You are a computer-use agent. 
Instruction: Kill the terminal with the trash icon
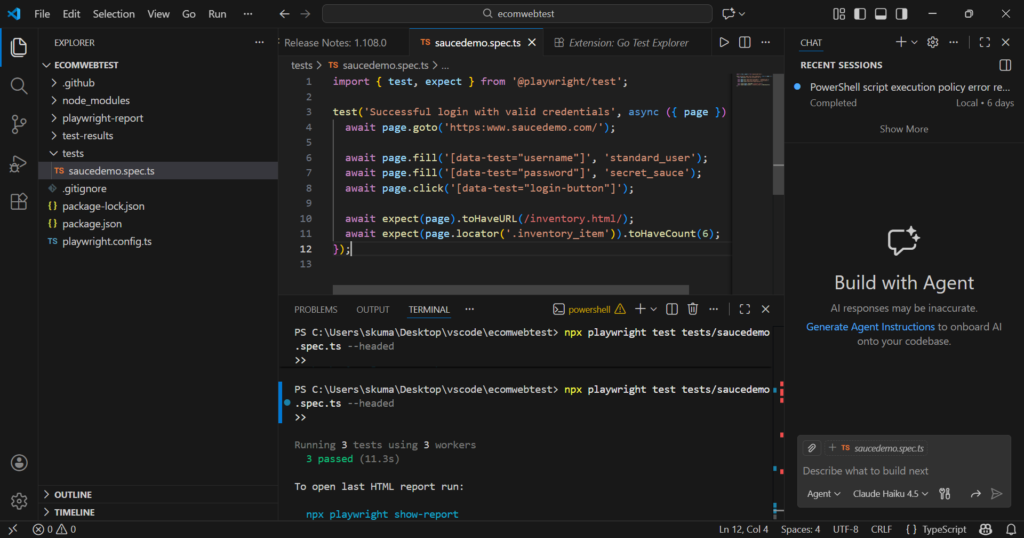pos(692,310)
